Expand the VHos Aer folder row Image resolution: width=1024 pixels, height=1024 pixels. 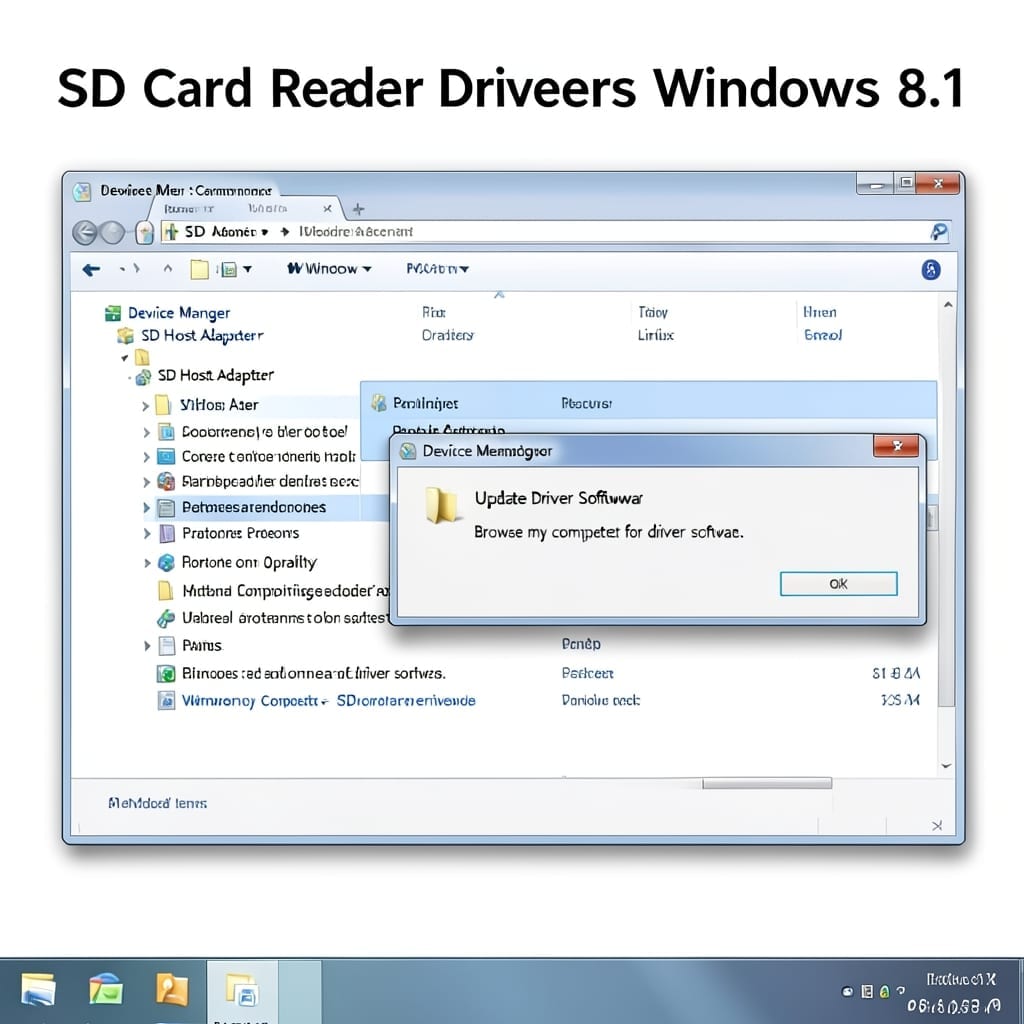(146, 406)
